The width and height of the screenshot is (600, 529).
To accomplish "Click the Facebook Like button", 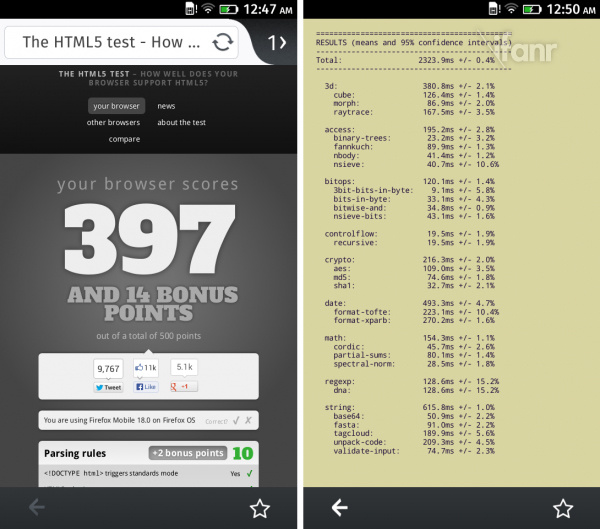I will pyautogui.click(x=146, y=387).
